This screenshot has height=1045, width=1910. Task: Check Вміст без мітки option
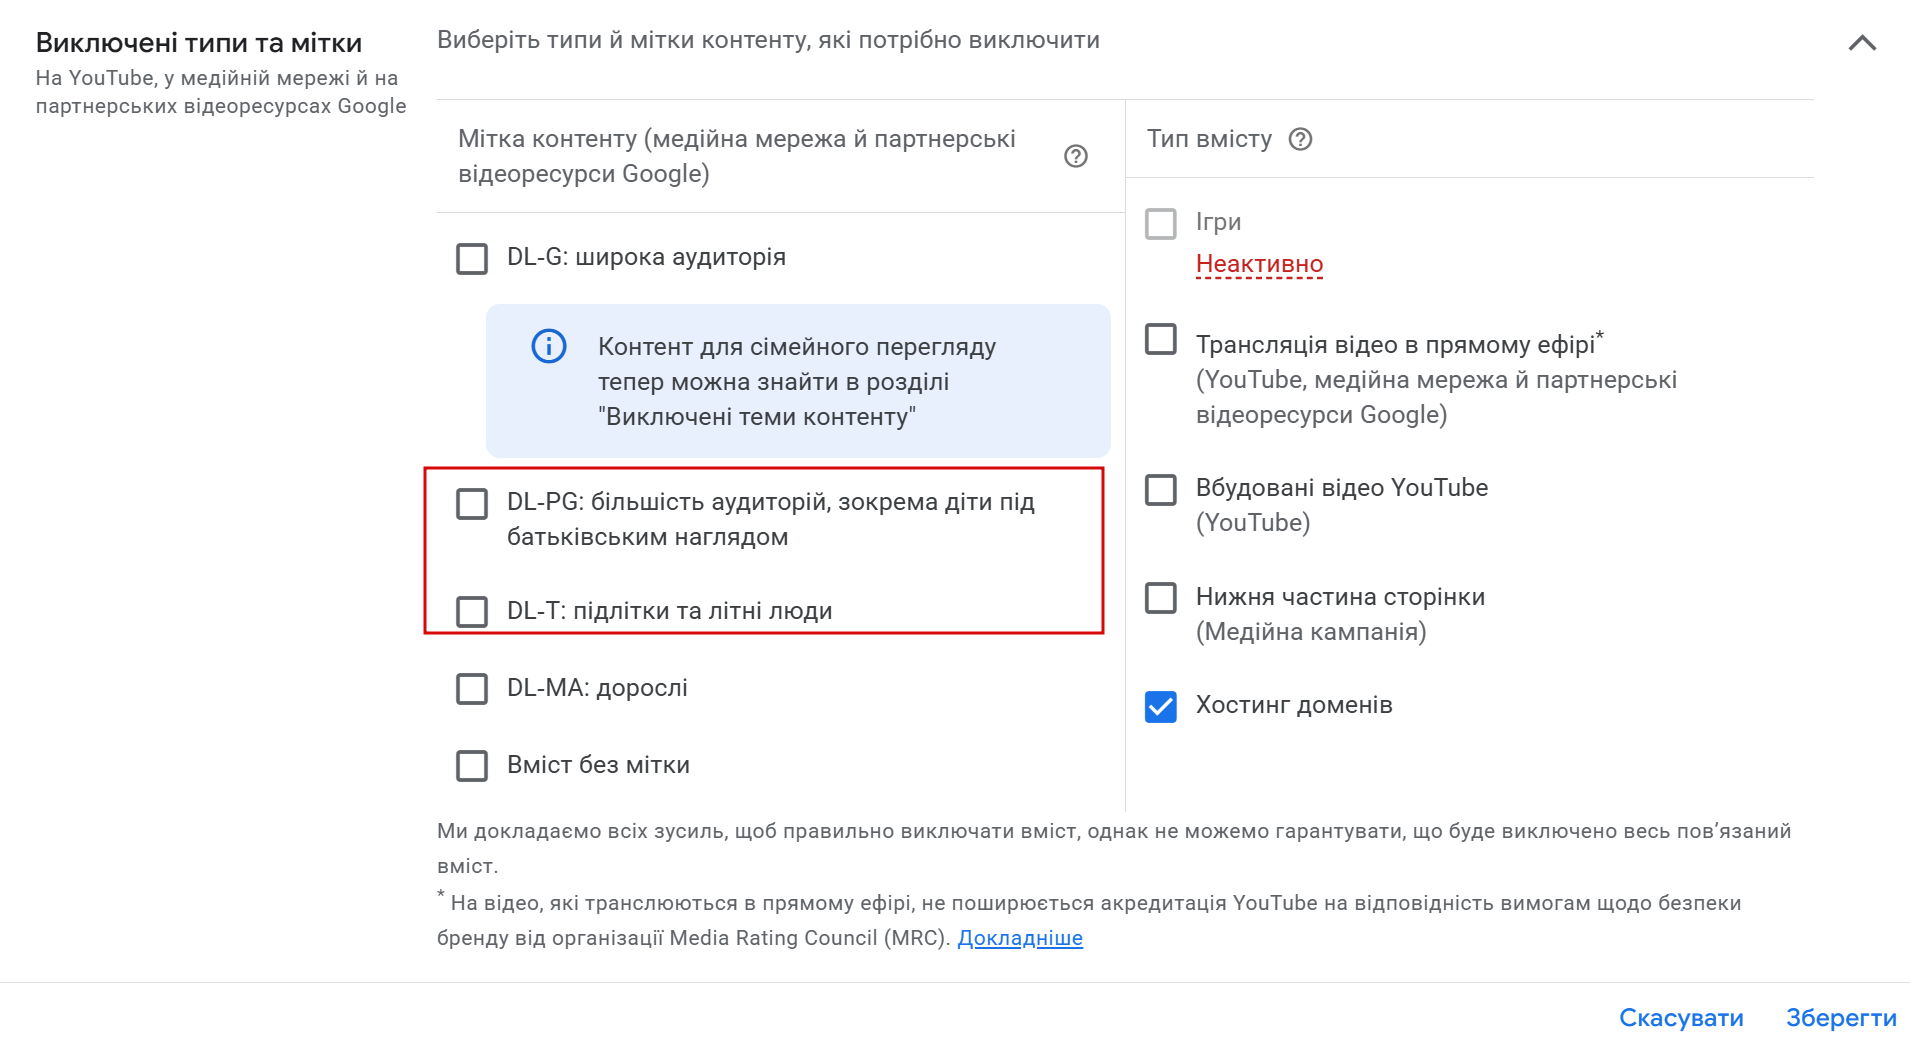[x=472, y=765]
